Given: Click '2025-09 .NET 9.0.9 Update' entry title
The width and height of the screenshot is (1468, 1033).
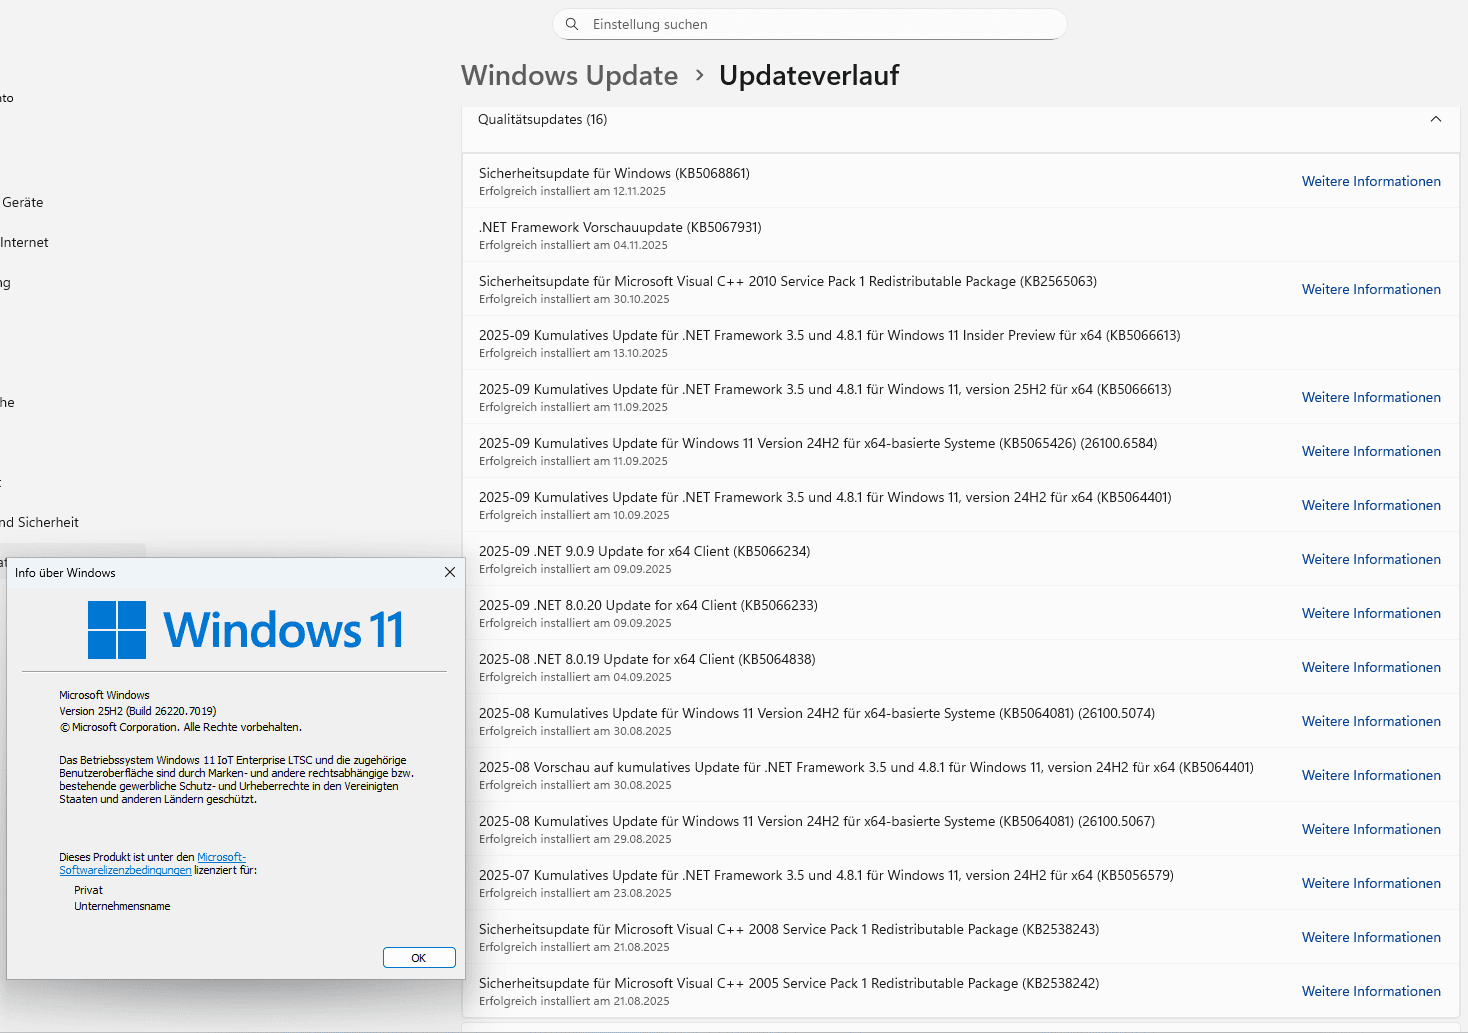Looking at the screenshot, I should (644, 551).
